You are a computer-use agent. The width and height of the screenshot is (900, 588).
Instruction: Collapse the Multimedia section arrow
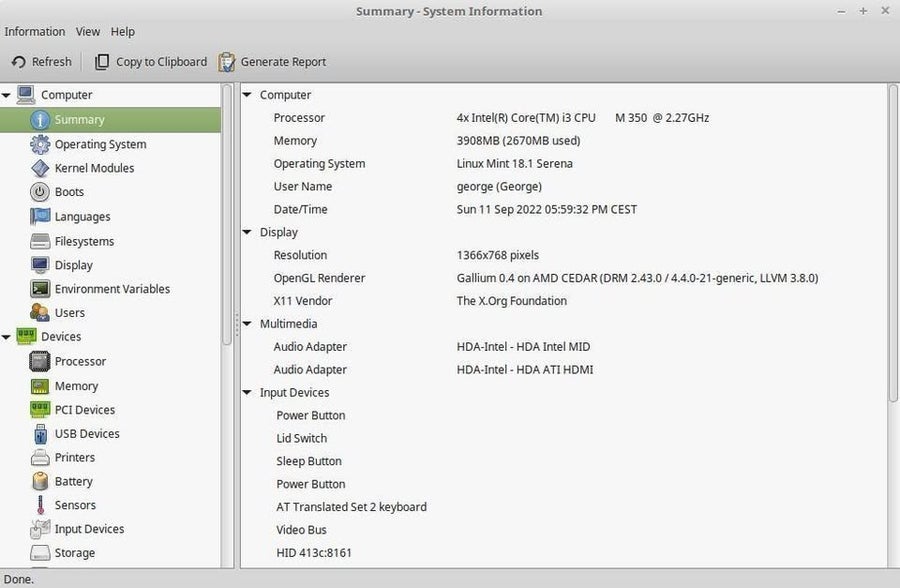[x=247, y=324]
